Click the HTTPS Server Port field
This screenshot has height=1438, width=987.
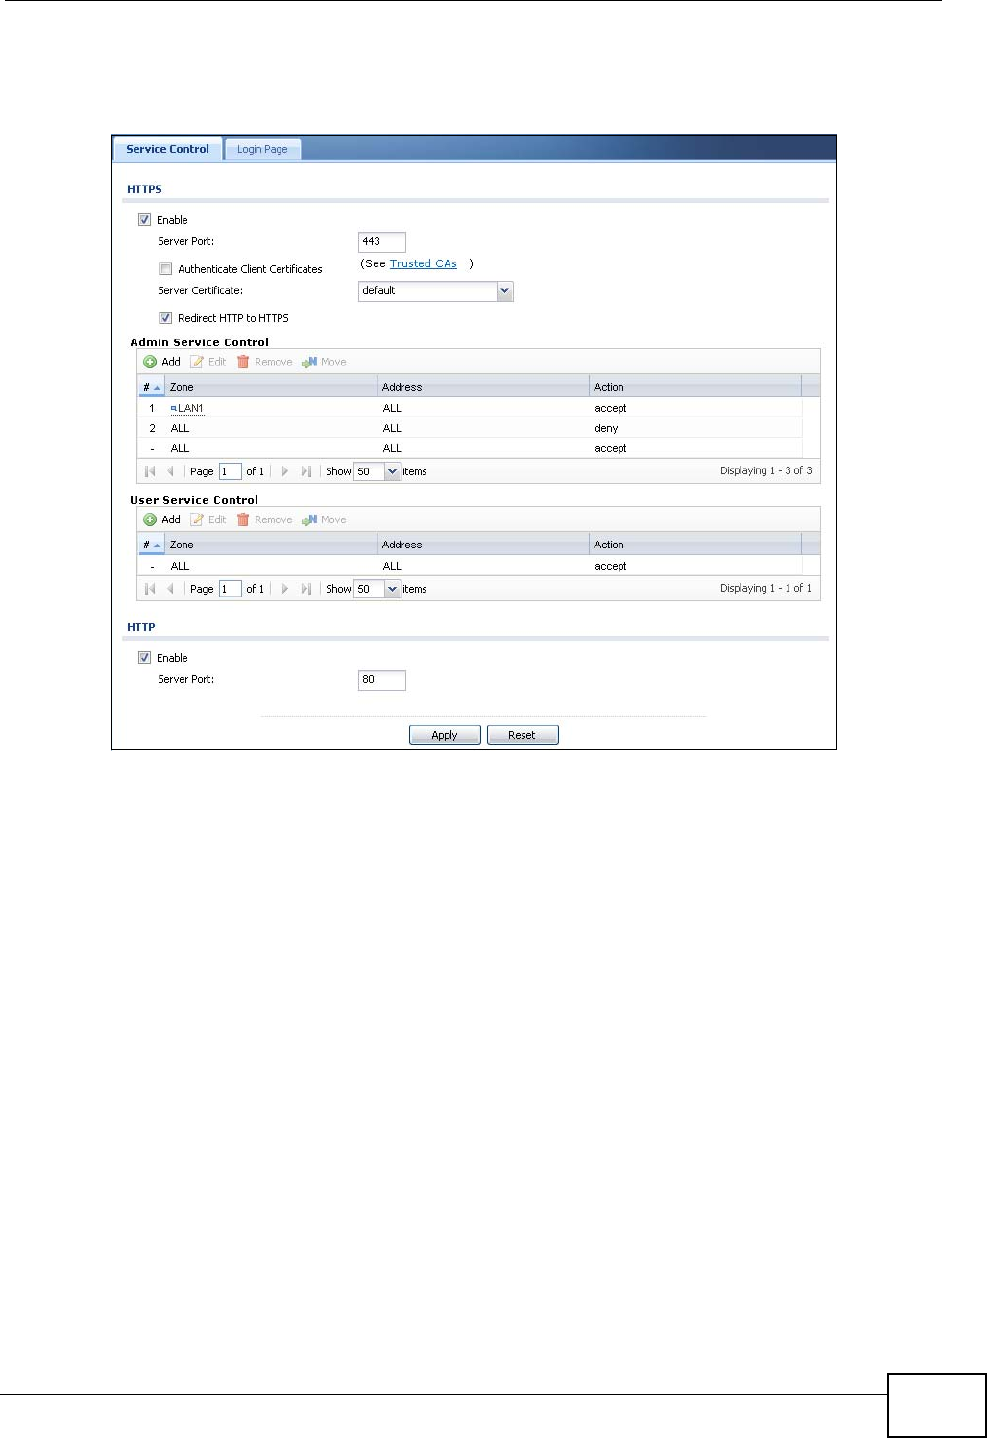[x=382, y=242]
